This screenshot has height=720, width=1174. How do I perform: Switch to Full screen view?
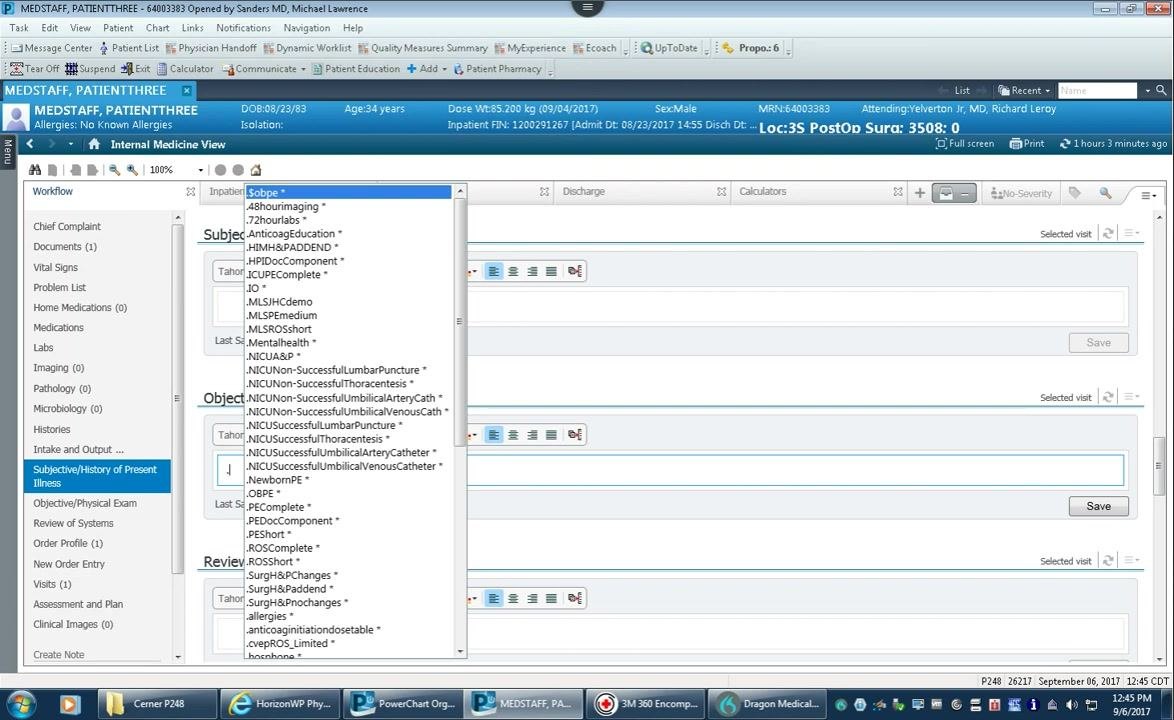coord(965,144)
